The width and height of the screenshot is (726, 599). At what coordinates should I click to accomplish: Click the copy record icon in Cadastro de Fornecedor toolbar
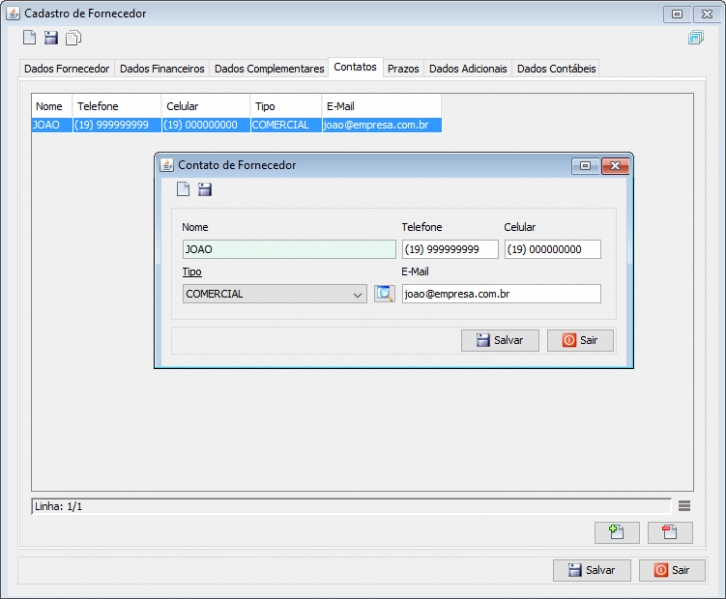[x=73, y=38]
